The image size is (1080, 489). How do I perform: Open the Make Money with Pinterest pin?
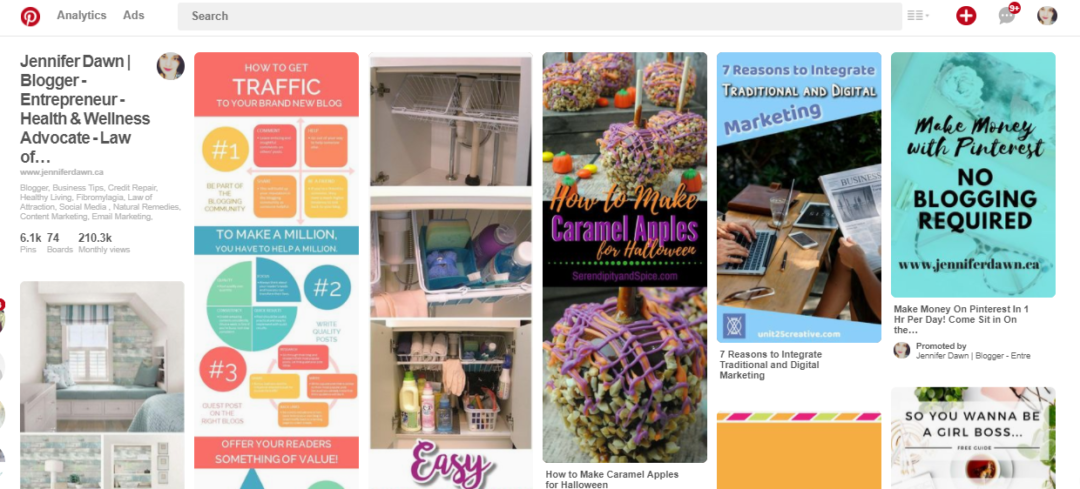pos(973,174)
